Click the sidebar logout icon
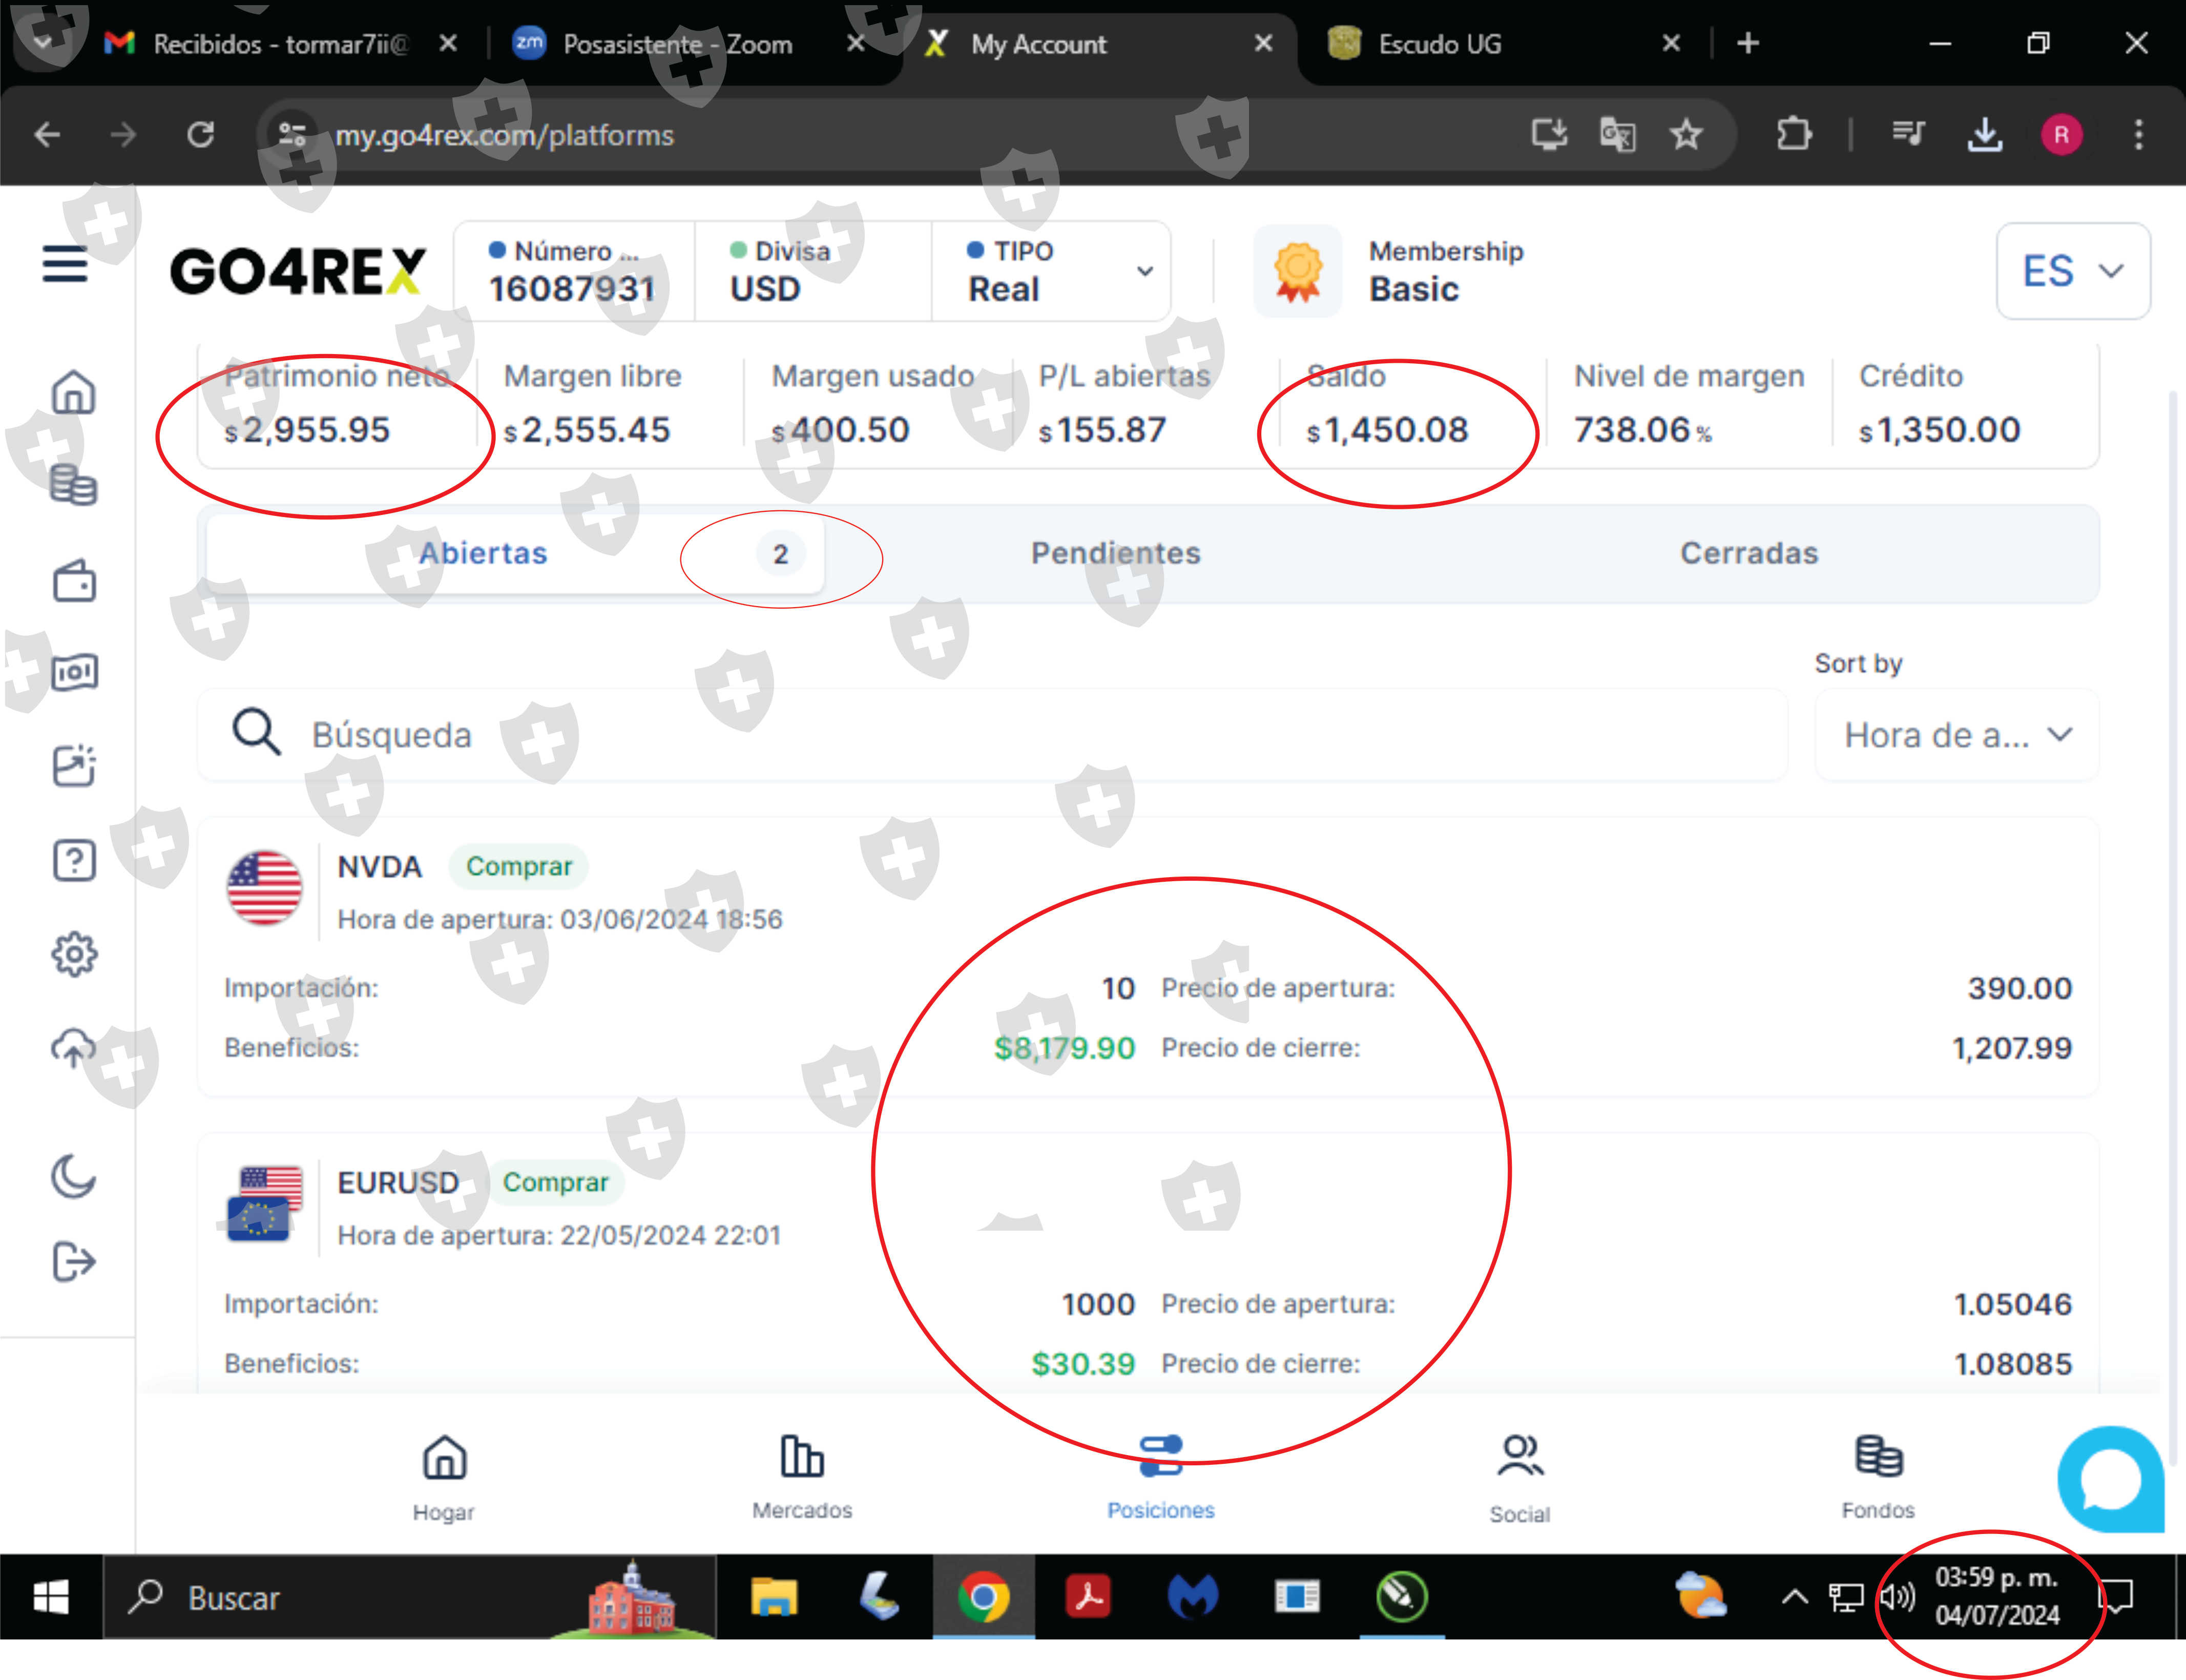 pyautogui.click(x=73, y=1261)
